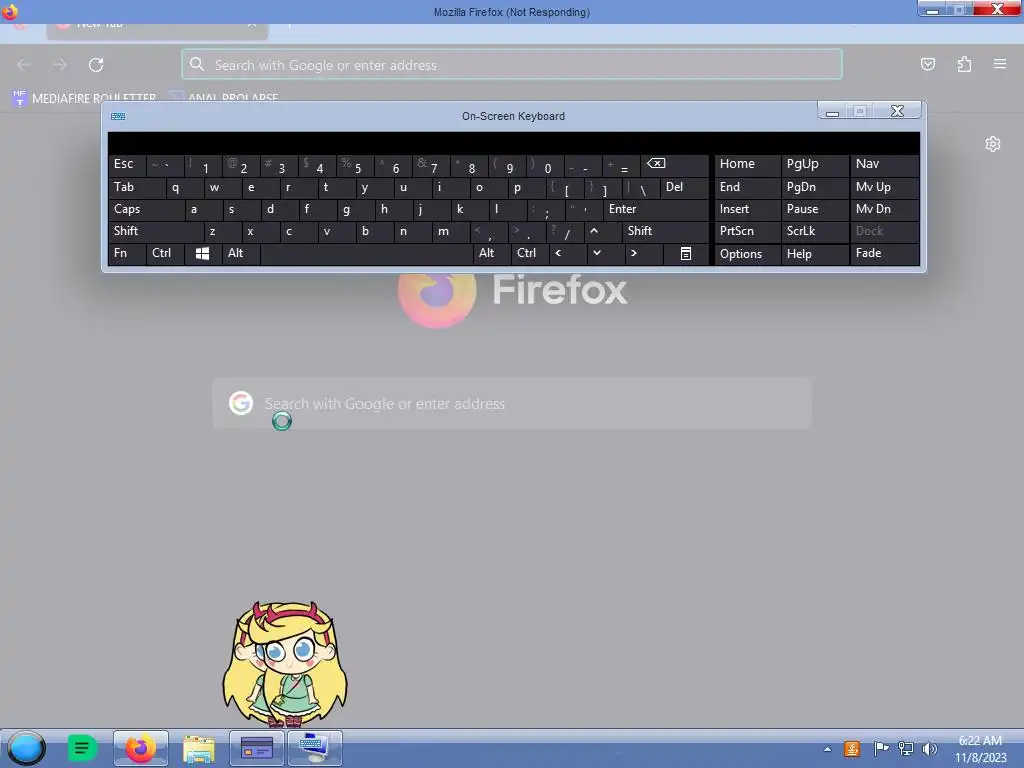
Task: Focus Firefox address bar field
Action: [x=512, y=65]
